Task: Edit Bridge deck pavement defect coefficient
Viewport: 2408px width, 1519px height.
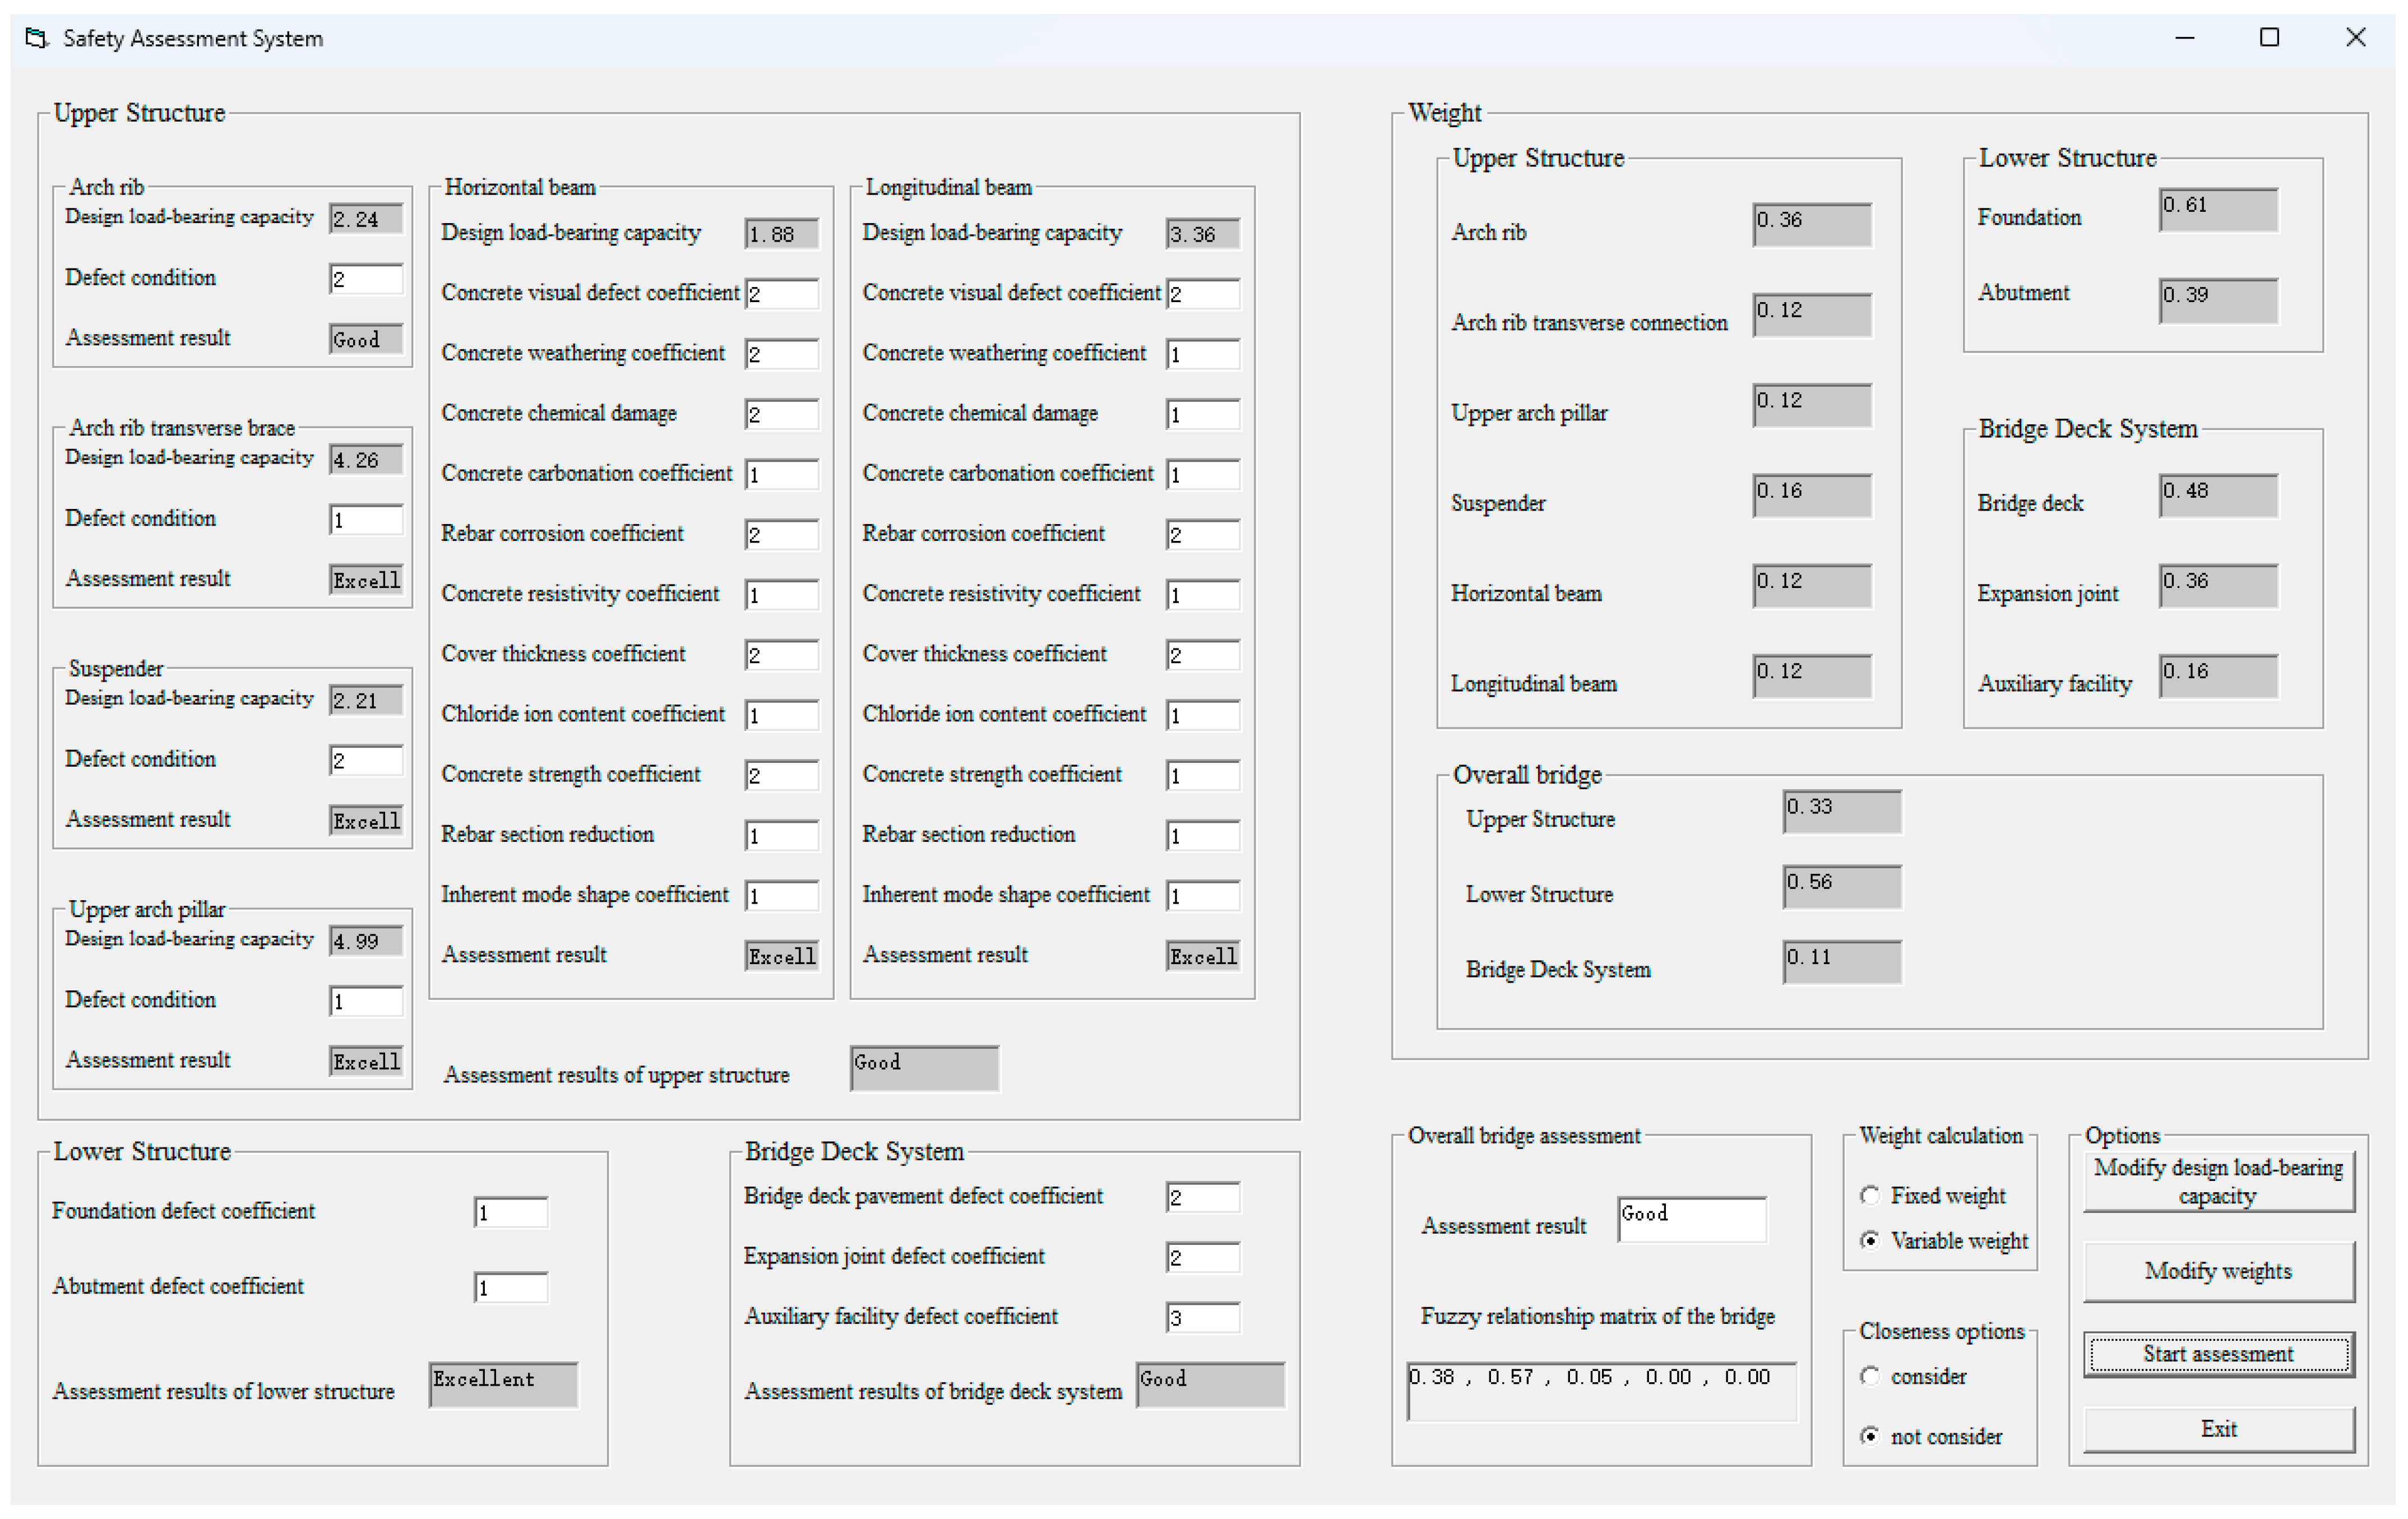Action: point(1203,1198)
